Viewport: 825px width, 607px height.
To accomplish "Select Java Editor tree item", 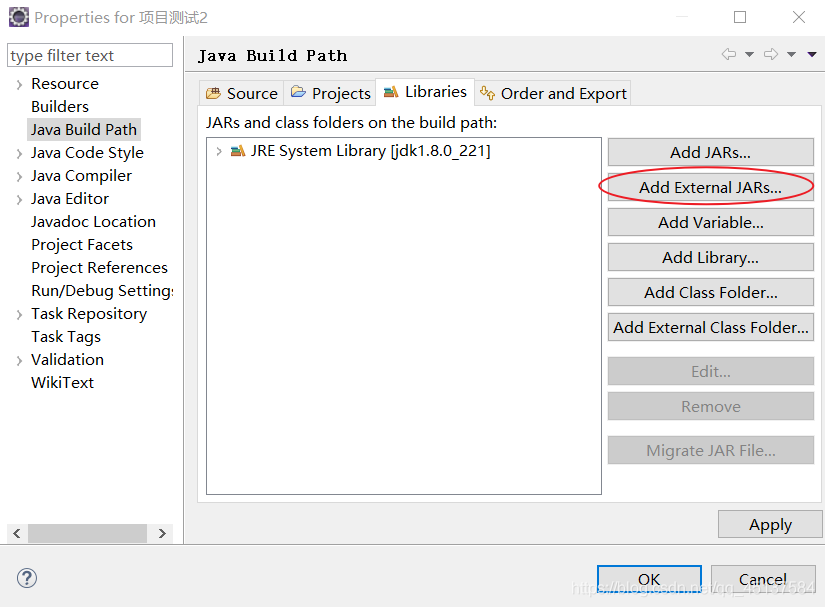I will (x=70, y=199).
